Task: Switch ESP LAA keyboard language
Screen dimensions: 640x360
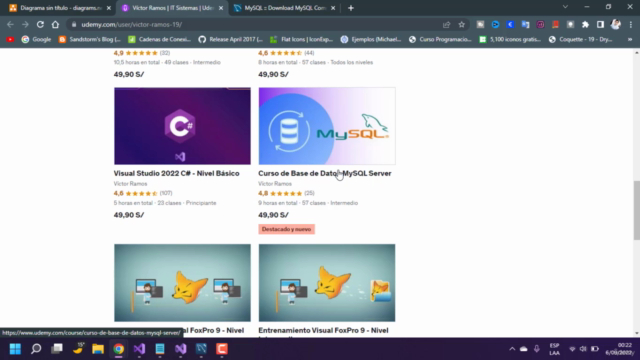Action: coord(554,349)
